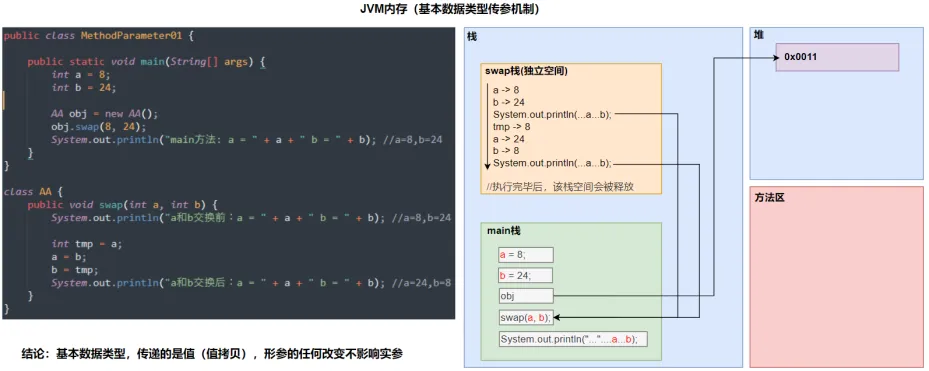Select the code line "int a = 8;"
The width and height of the screenshot is (929, 371).
81,75
